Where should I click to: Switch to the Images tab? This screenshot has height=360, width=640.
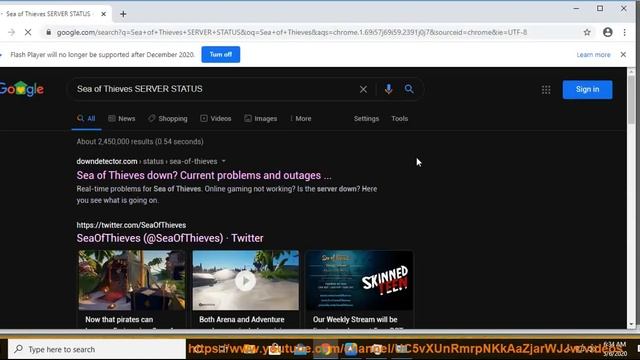260,119
